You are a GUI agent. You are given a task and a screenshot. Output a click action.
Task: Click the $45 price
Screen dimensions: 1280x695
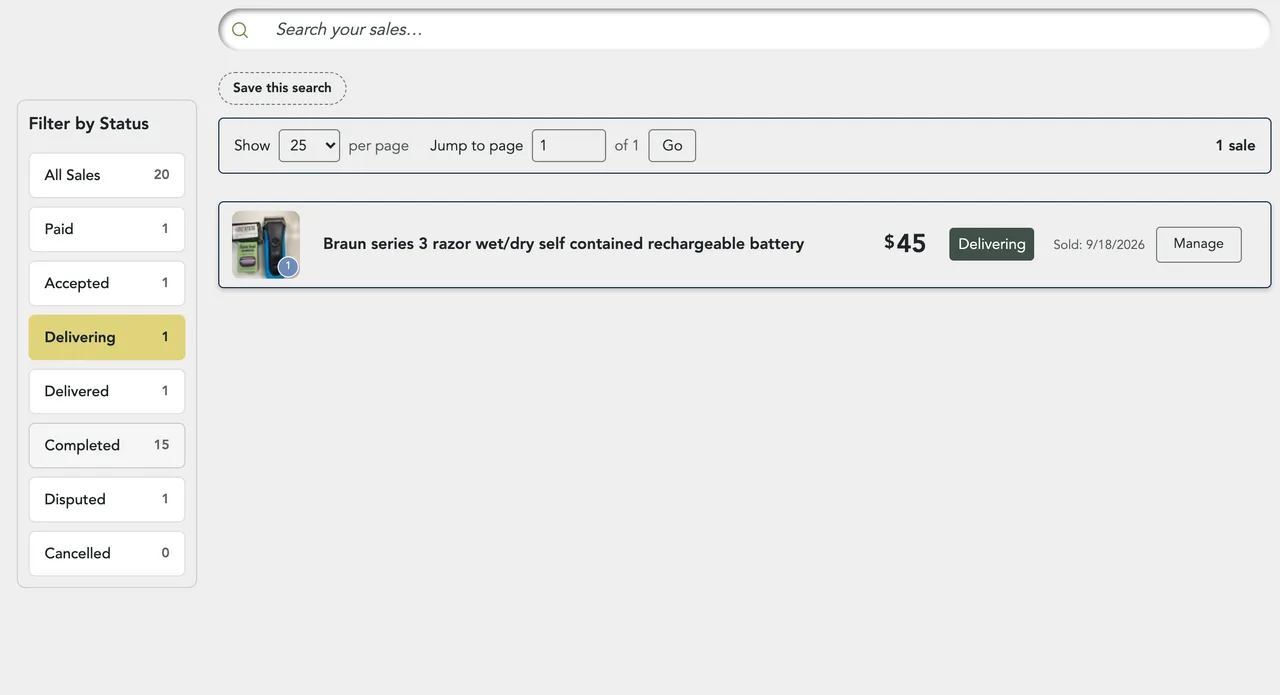[x=905, y=244]
